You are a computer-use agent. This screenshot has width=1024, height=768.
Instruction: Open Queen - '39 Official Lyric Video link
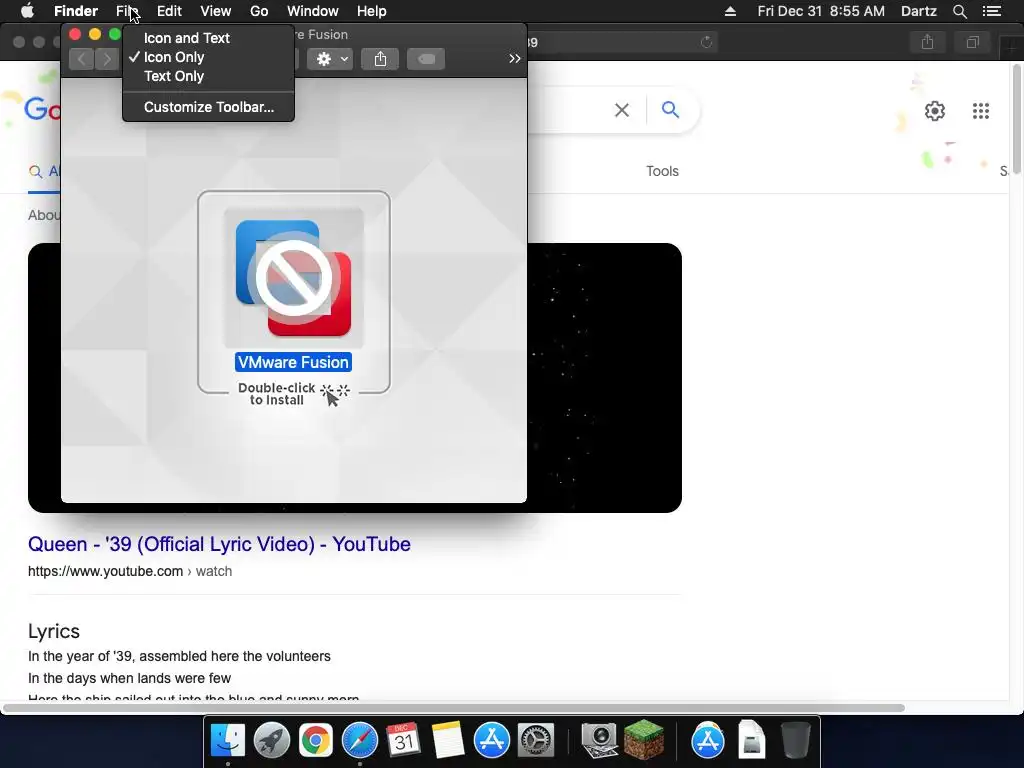(x=219, y=544)
